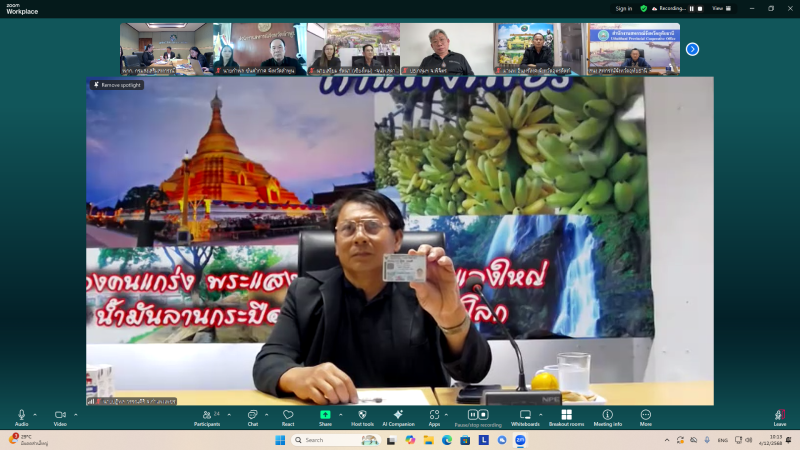Screen dimensions: 800x450
Task: Open the Participants panel
Action: pos(207,415)
